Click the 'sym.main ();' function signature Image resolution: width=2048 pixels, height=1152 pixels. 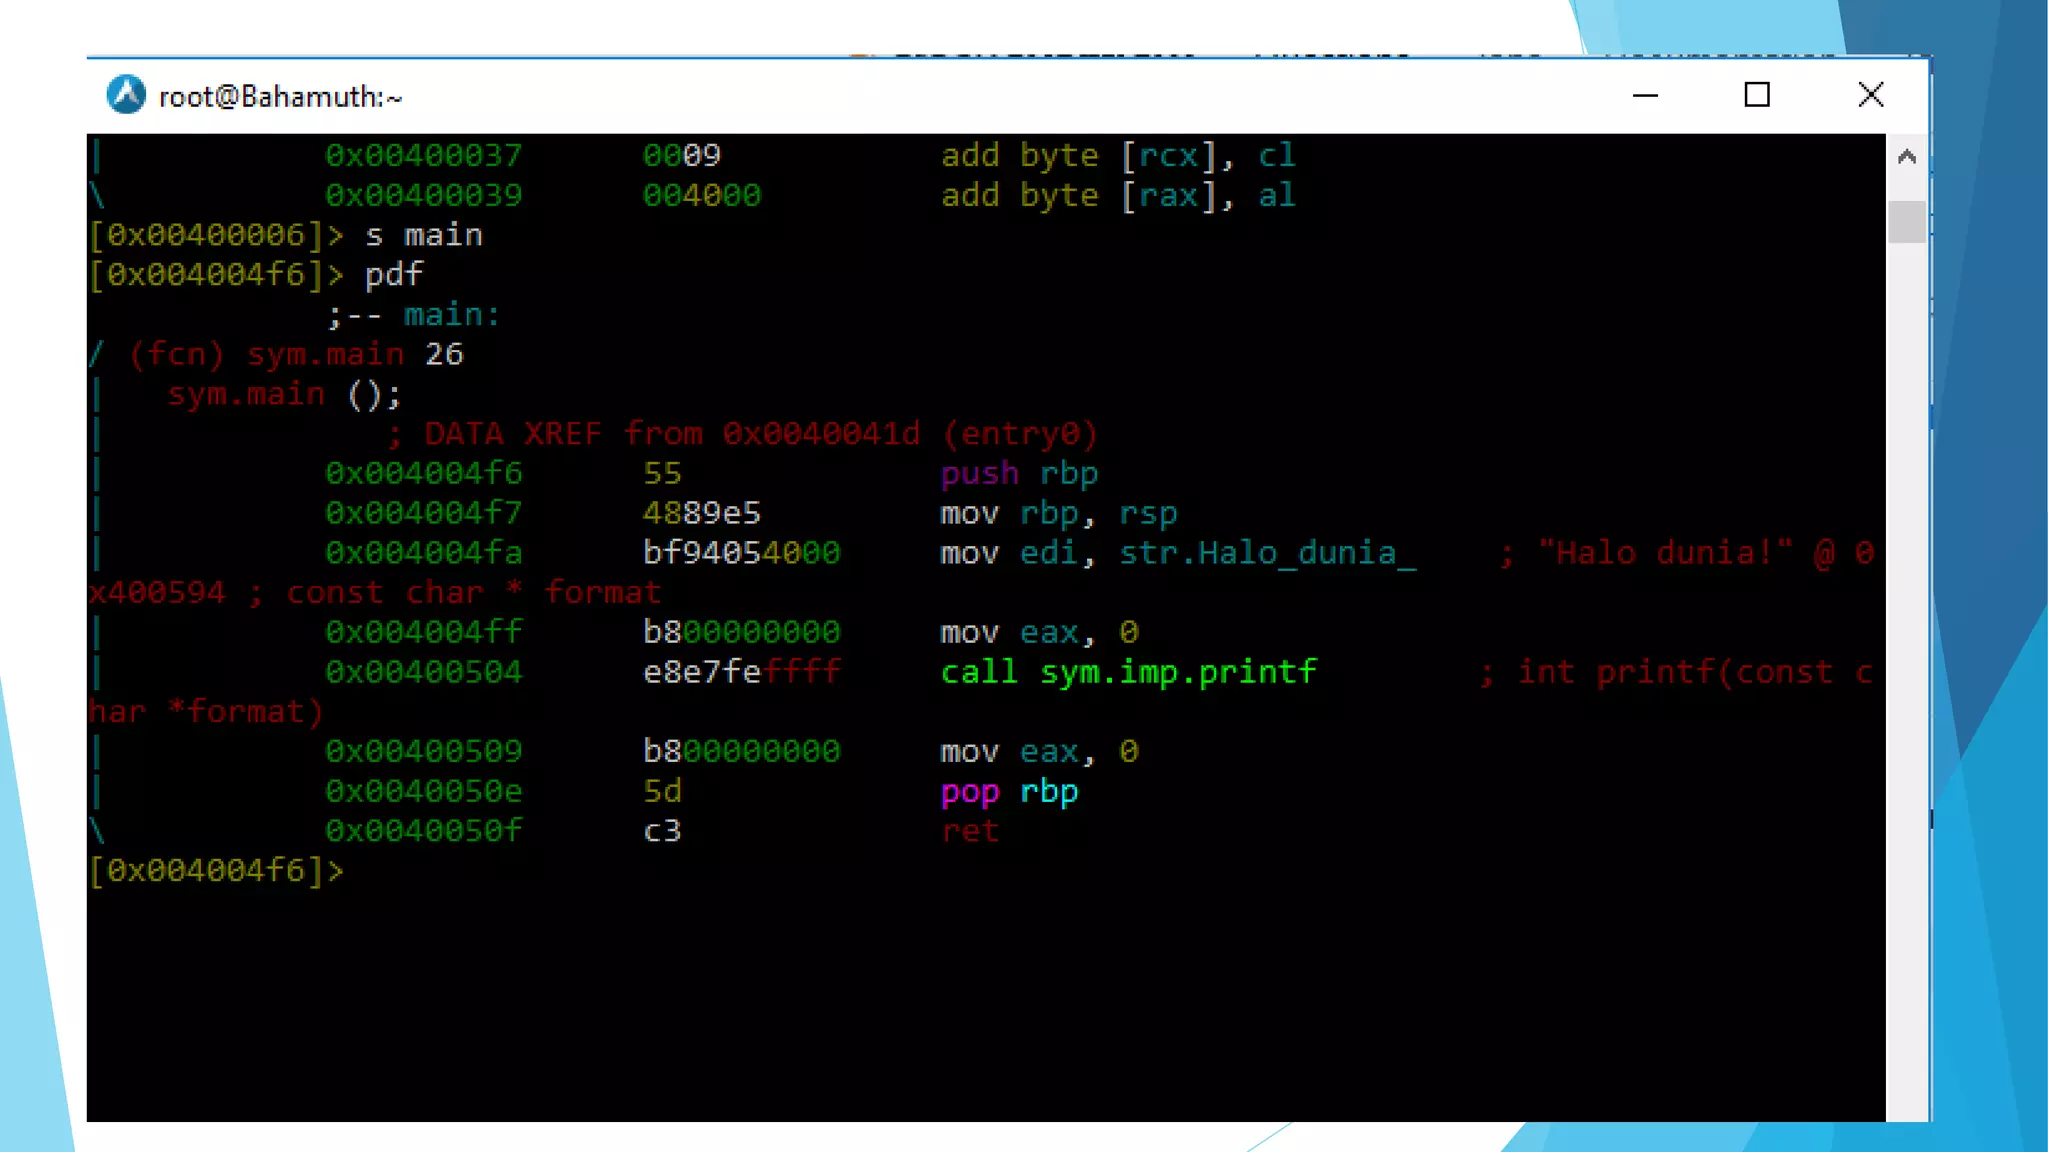(x=284, y=394)
